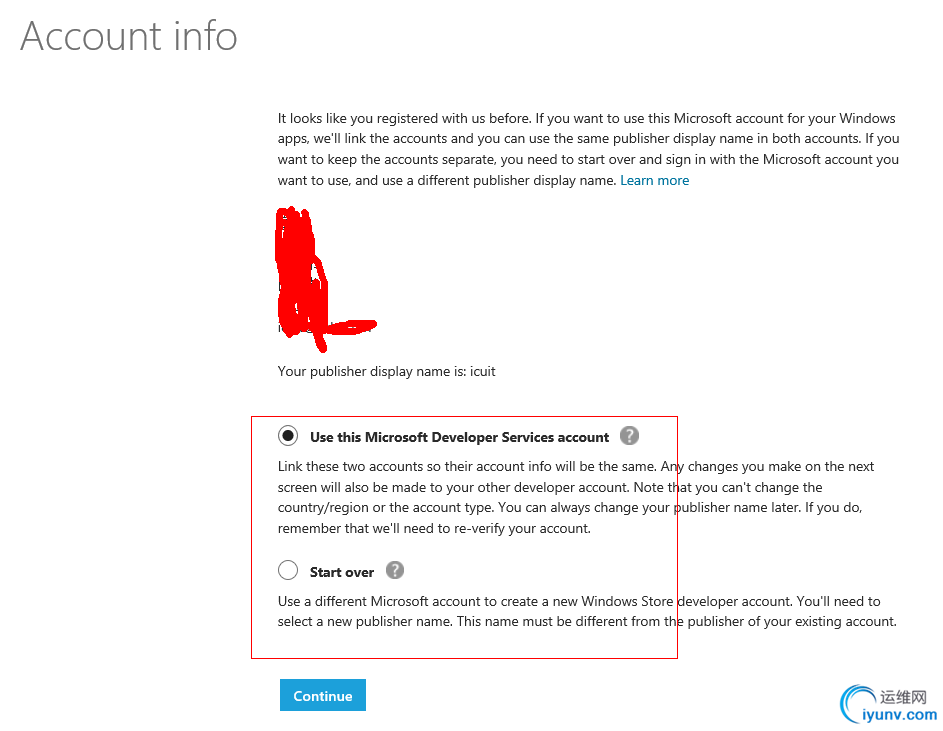Screen dimensions: 943x731
Task: Click the red scribbled redaction area
Action: click(x=301, y=272)
